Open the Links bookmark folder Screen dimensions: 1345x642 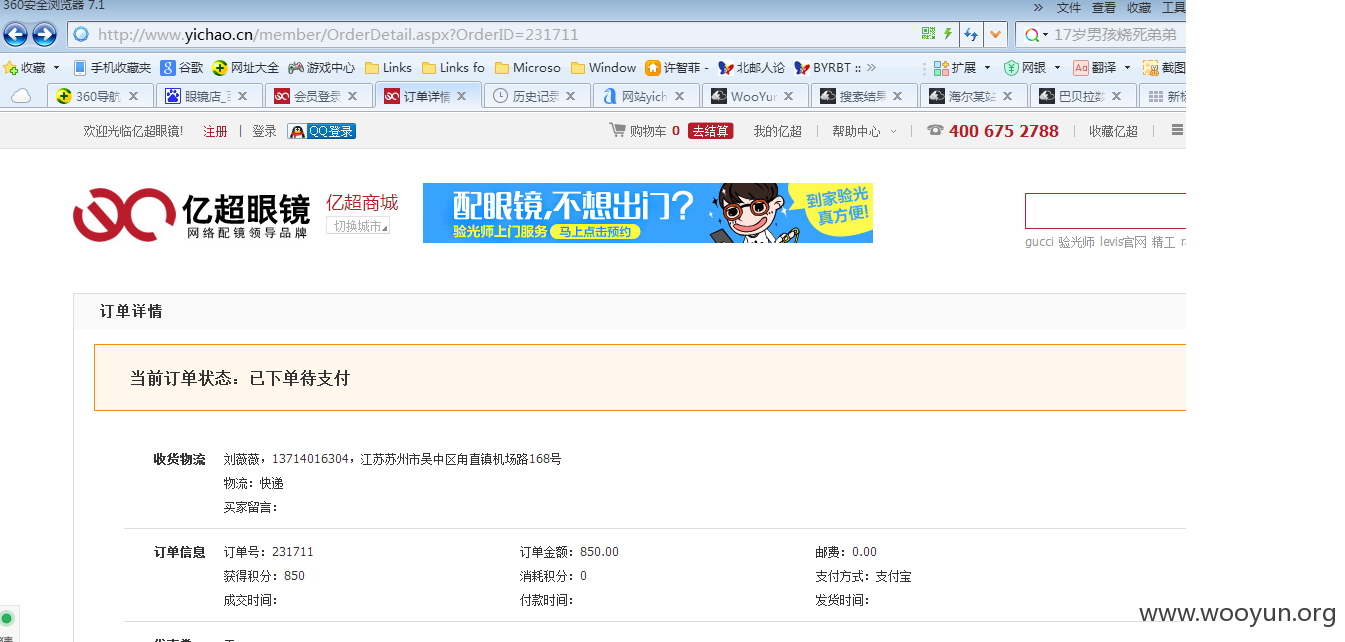click(389, 68)
